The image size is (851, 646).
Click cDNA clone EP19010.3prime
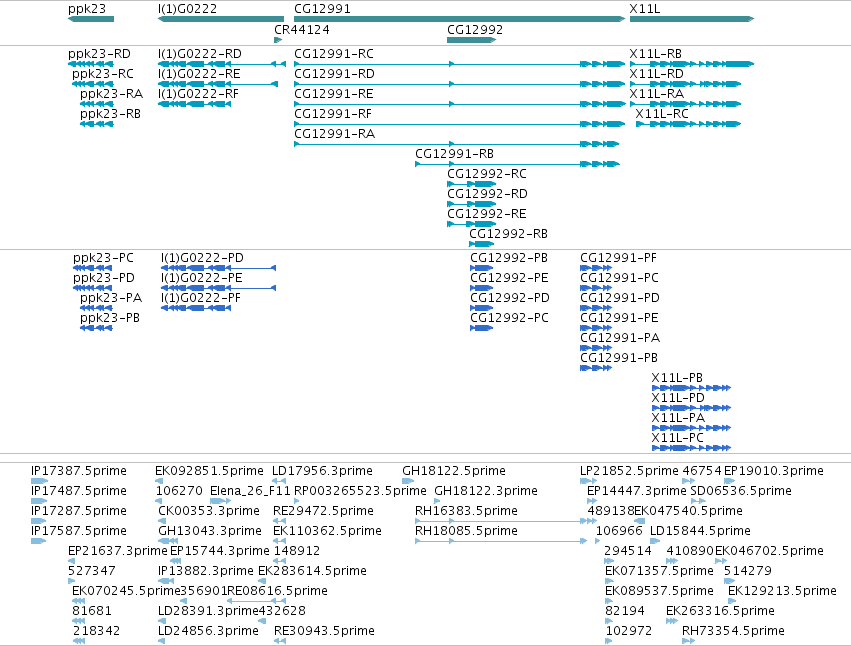click(774, 471)
